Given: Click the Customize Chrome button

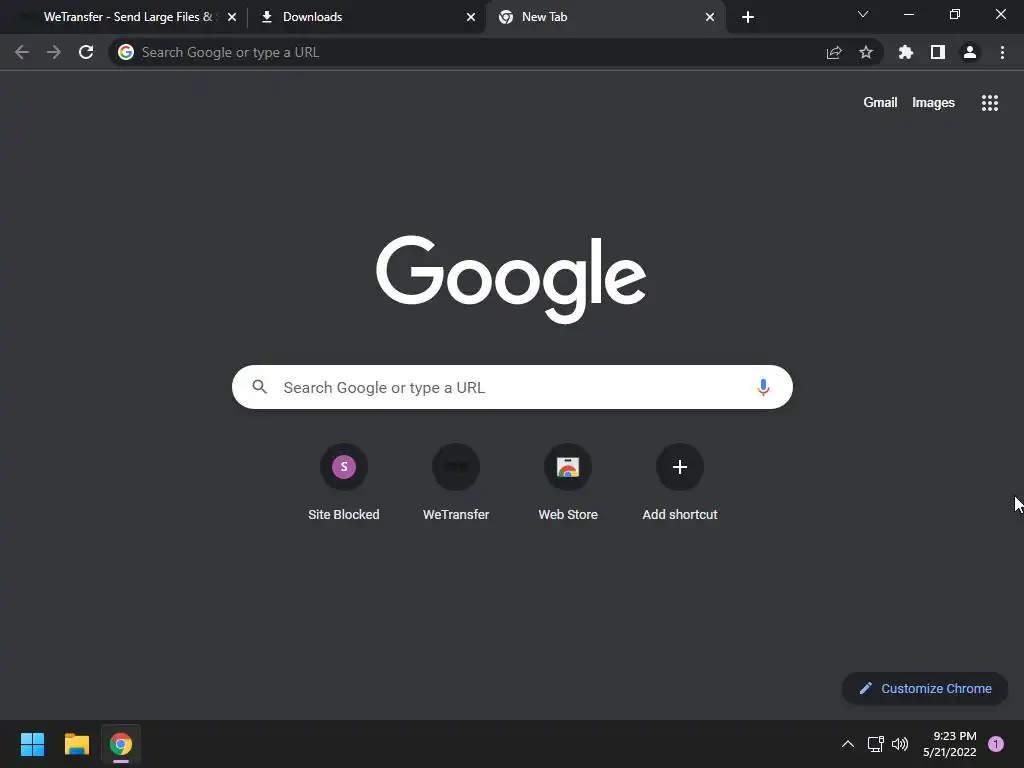Looking at the screenshot, I should (925, 688).
